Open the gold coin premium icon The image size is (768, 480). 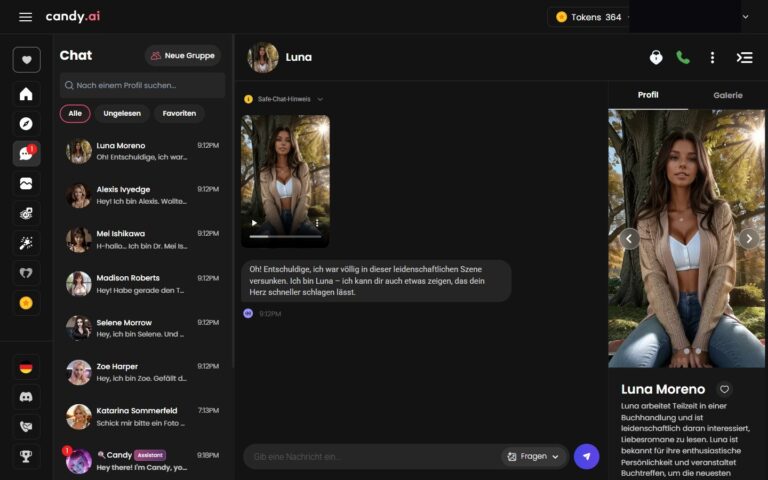[26, 303]
